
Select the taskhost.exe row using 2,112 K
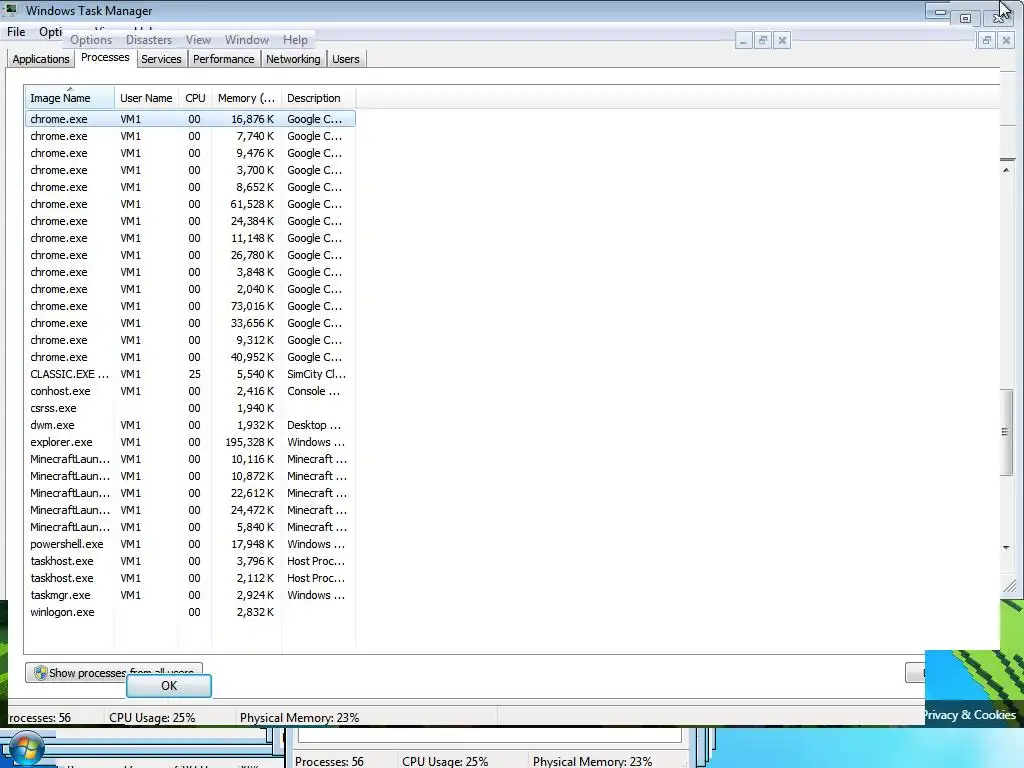(x=190, y=577)
